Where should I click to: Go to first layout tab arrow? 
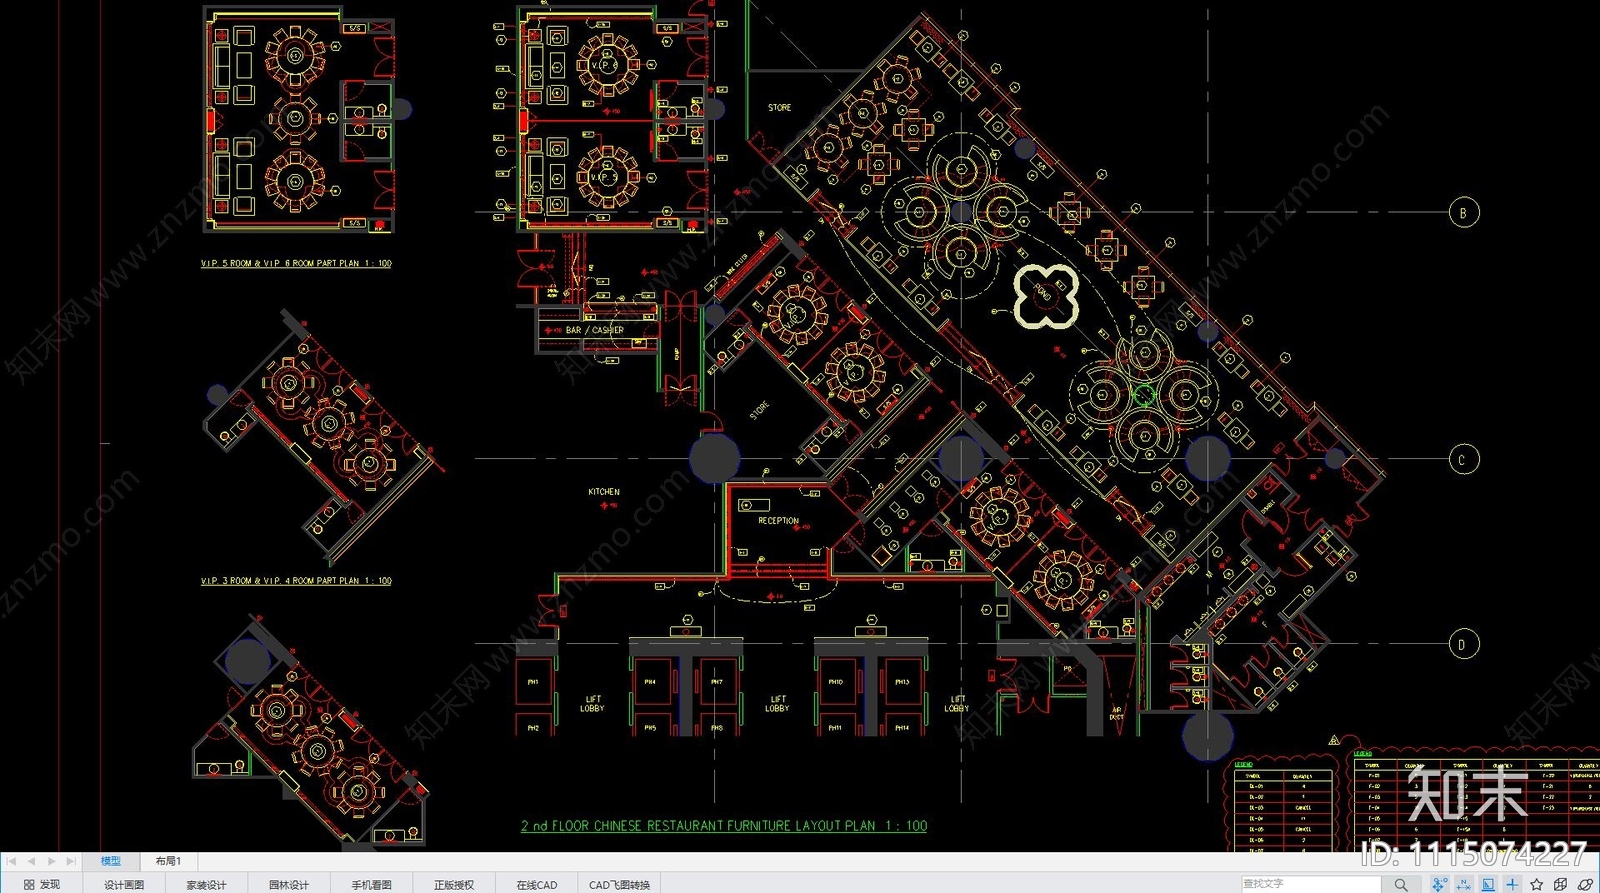12,861
